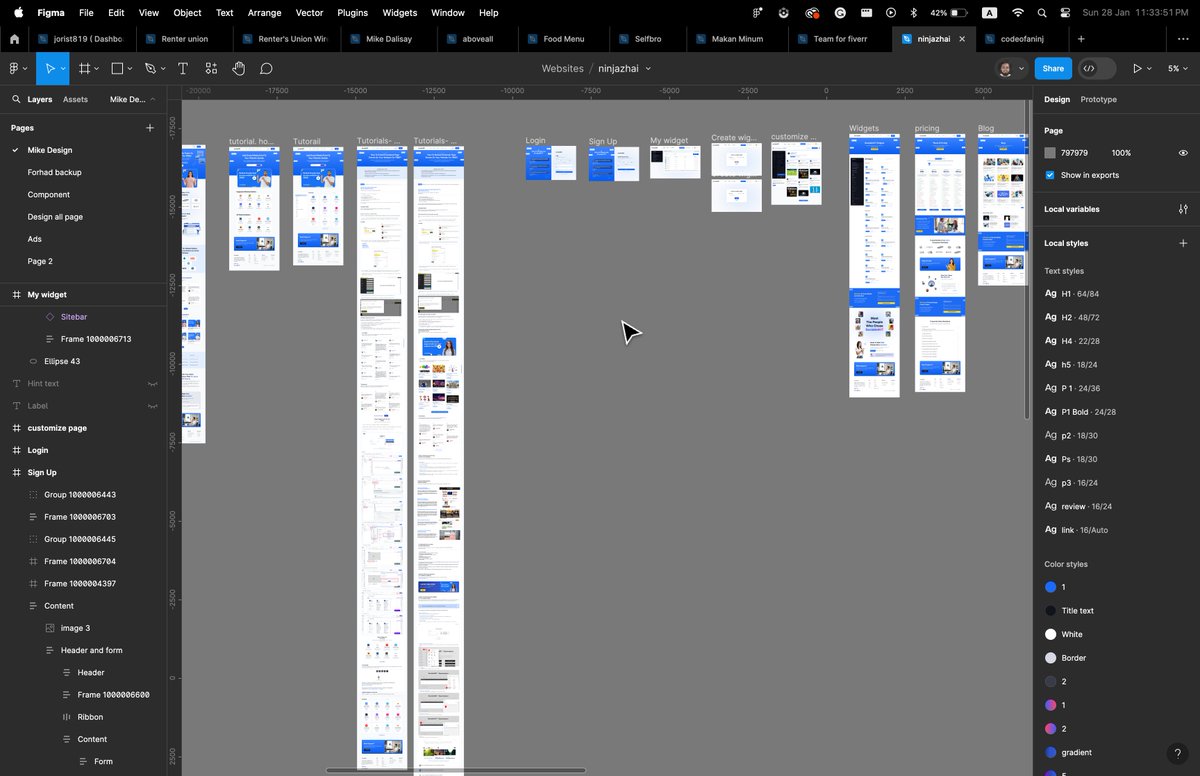Show the hidden Label layer
The width and height of the screenshot is (1200, 776).
[153, 406]
